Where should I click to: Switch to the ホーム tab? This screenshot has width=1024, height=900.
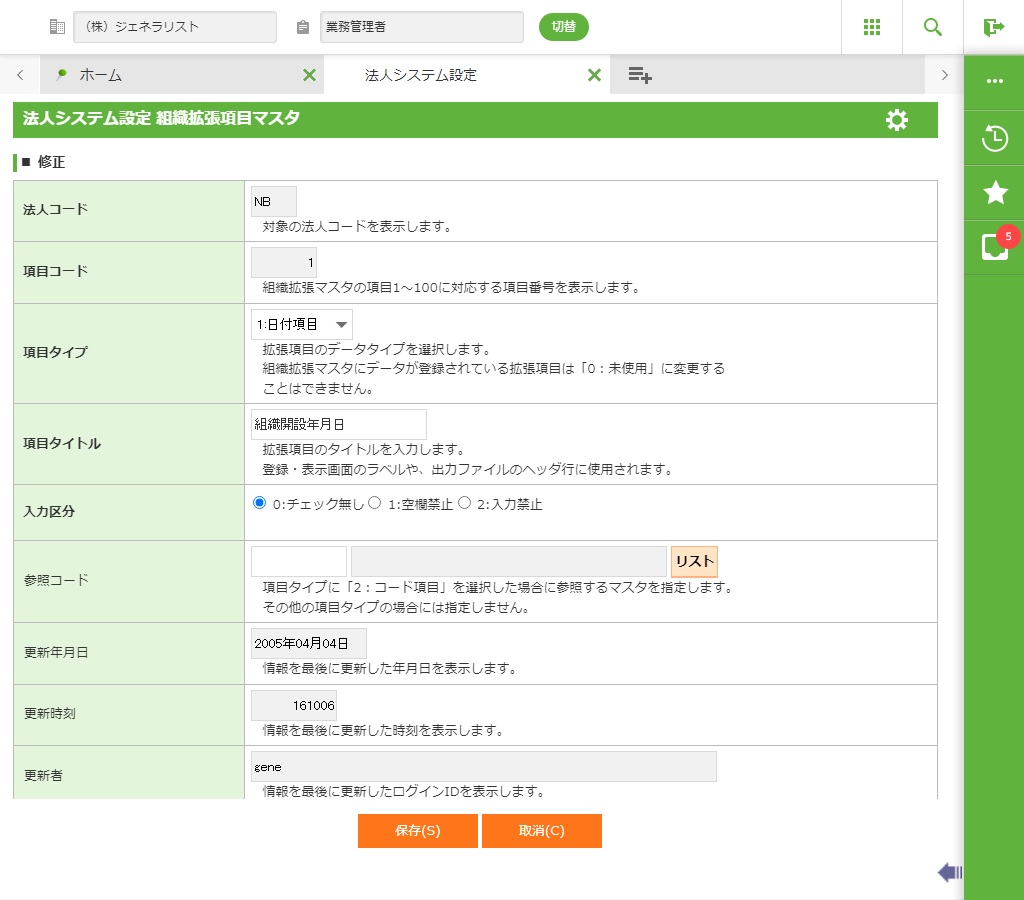(x=100, y=75)
